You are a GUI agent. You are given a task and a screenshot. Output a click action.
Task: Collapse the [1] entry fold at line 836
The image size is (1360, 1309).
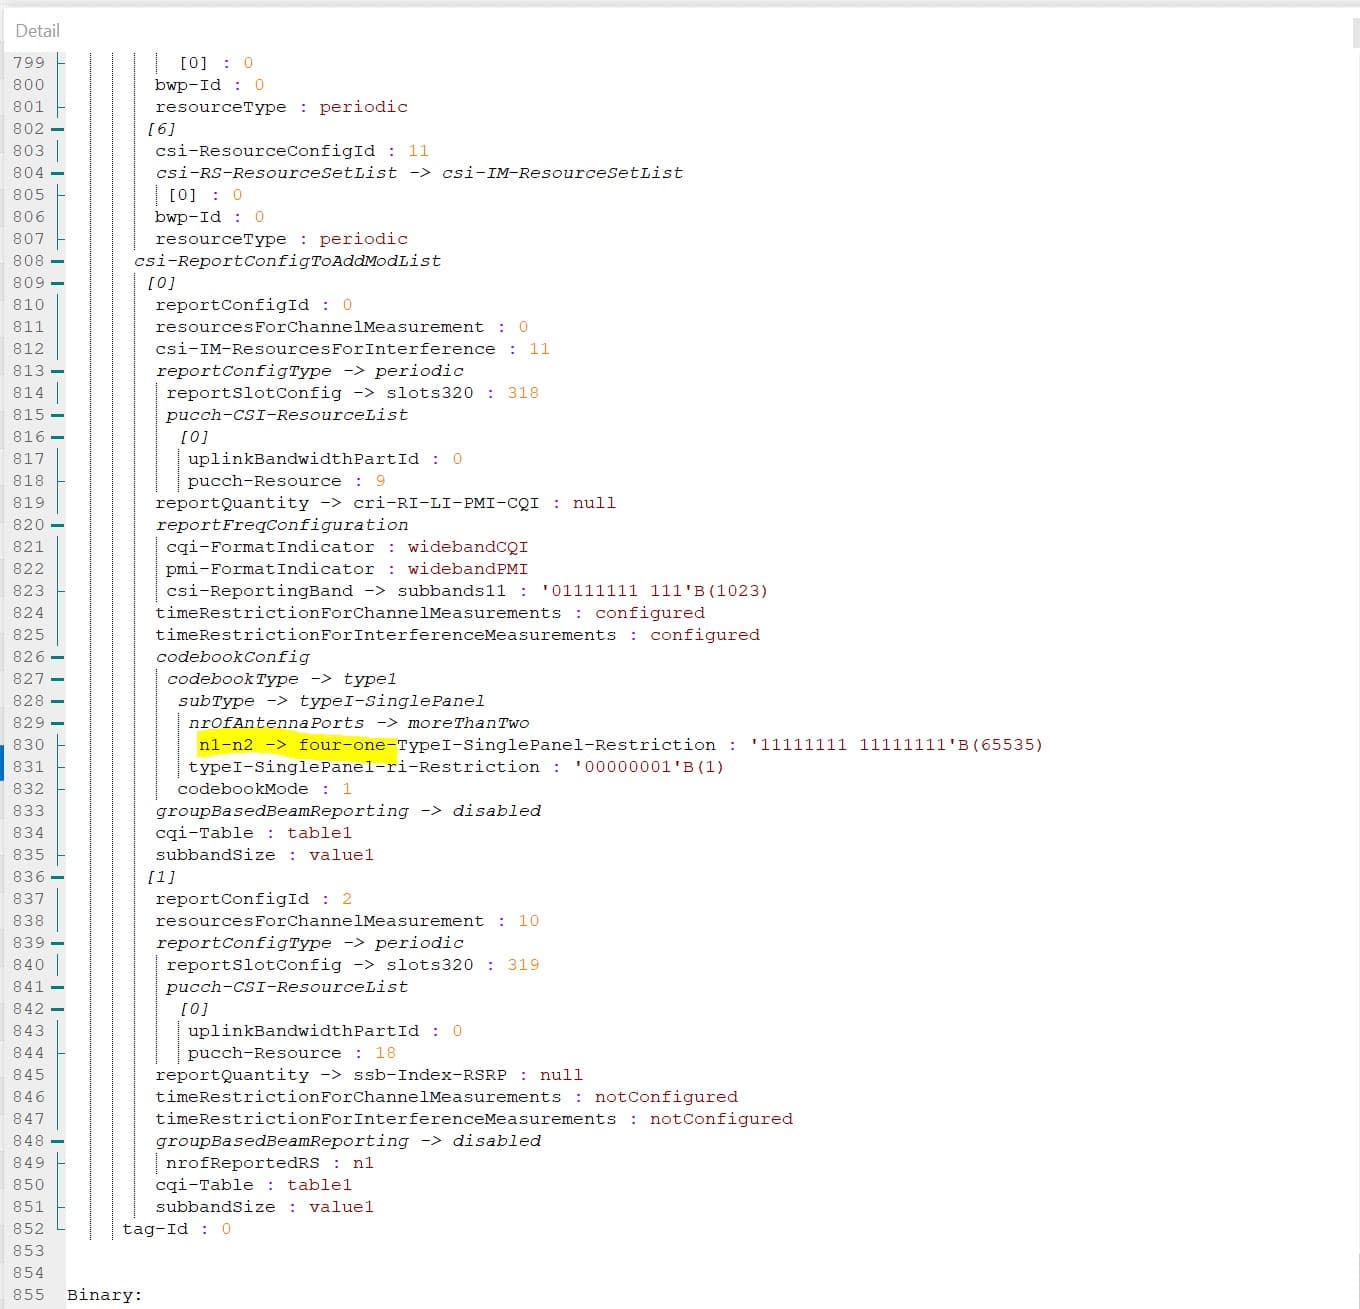click(x=58, y=877)
